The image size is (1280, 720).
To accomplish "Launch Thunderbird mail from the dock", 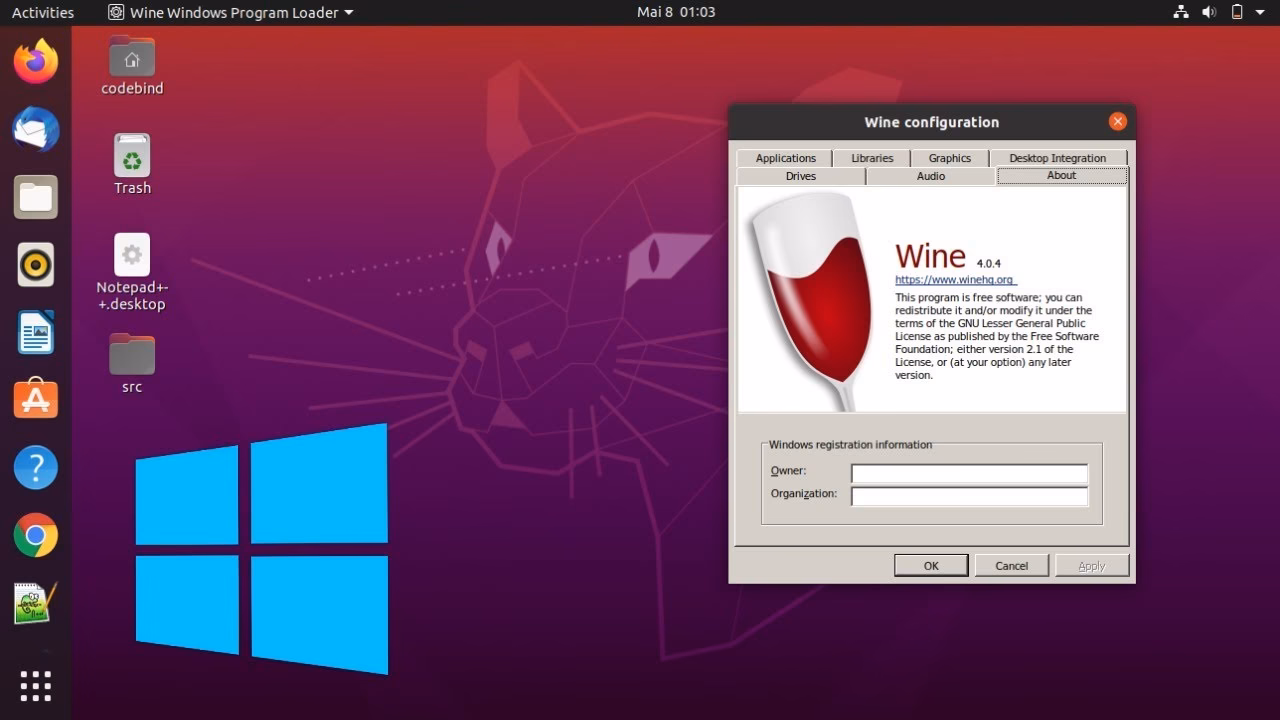I will [36, 130].
